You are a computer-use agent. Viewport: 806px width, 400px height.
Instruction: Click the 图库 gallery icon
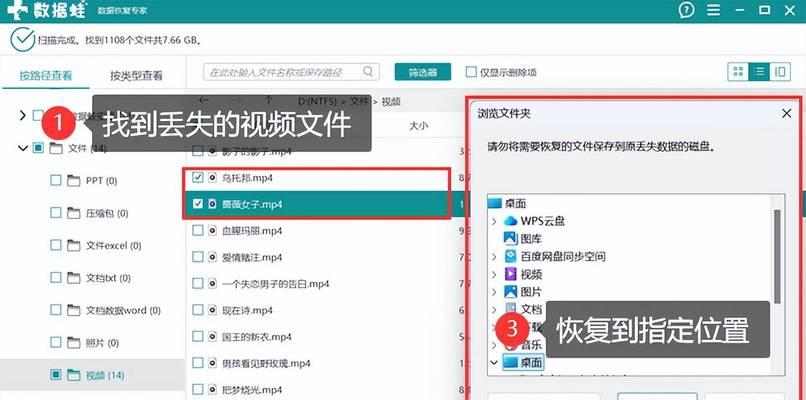pos(510,239)
